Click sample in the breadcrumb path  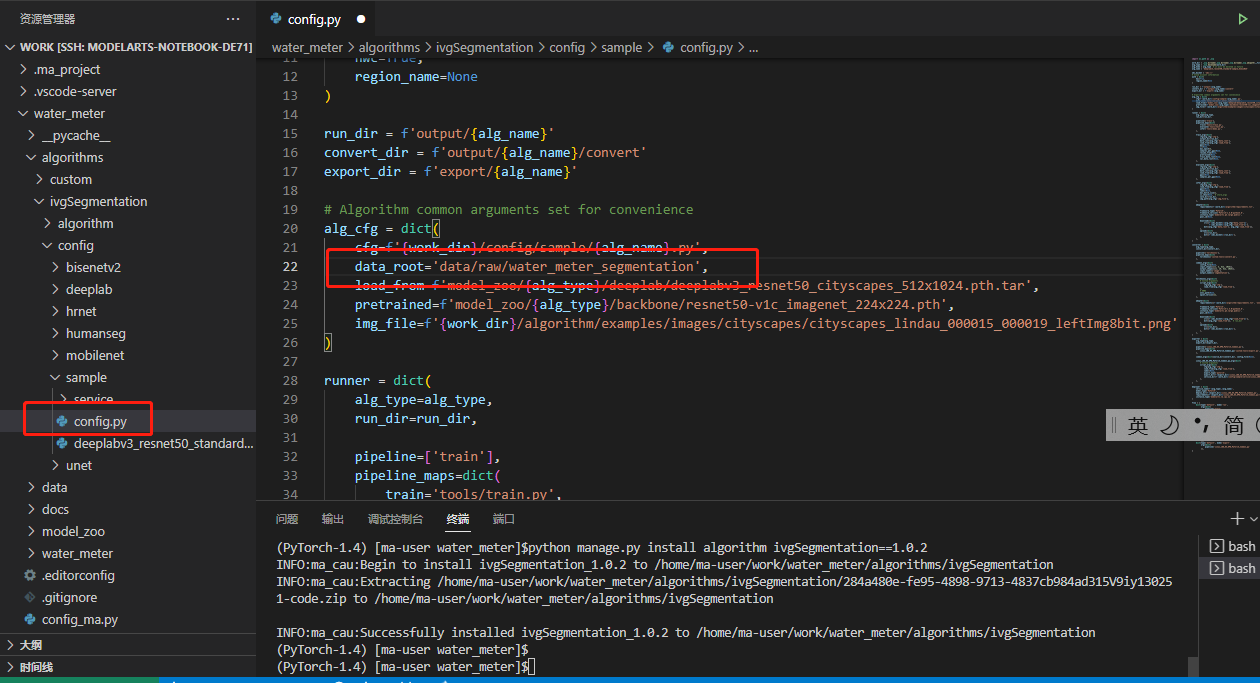[x=621, y=47]
